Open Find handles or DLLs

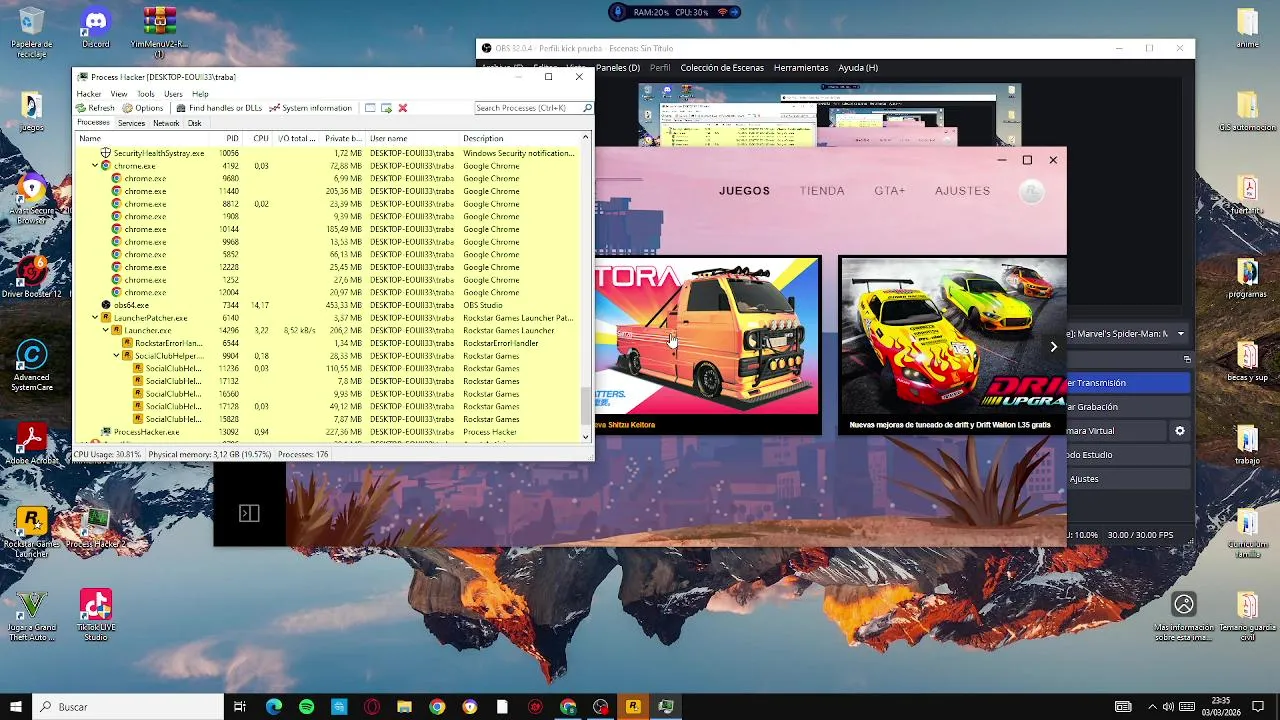(218, 108)
